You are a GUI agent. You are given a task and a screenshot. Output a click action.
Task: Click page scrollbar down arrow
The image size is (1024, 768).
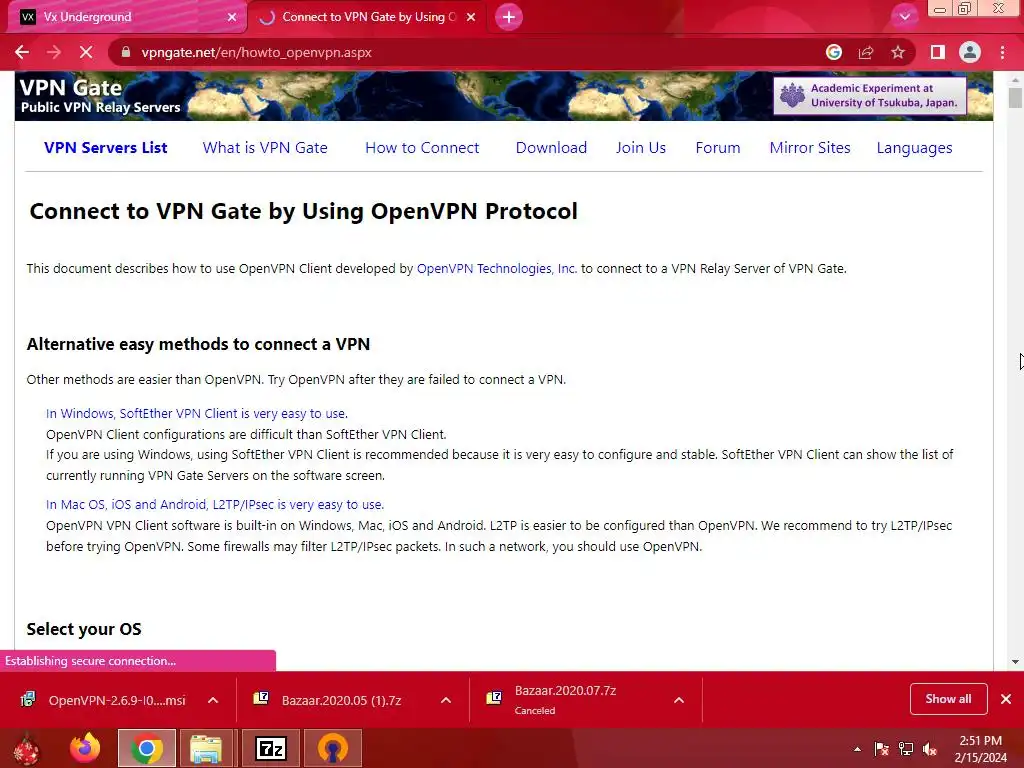(1015, 662)
